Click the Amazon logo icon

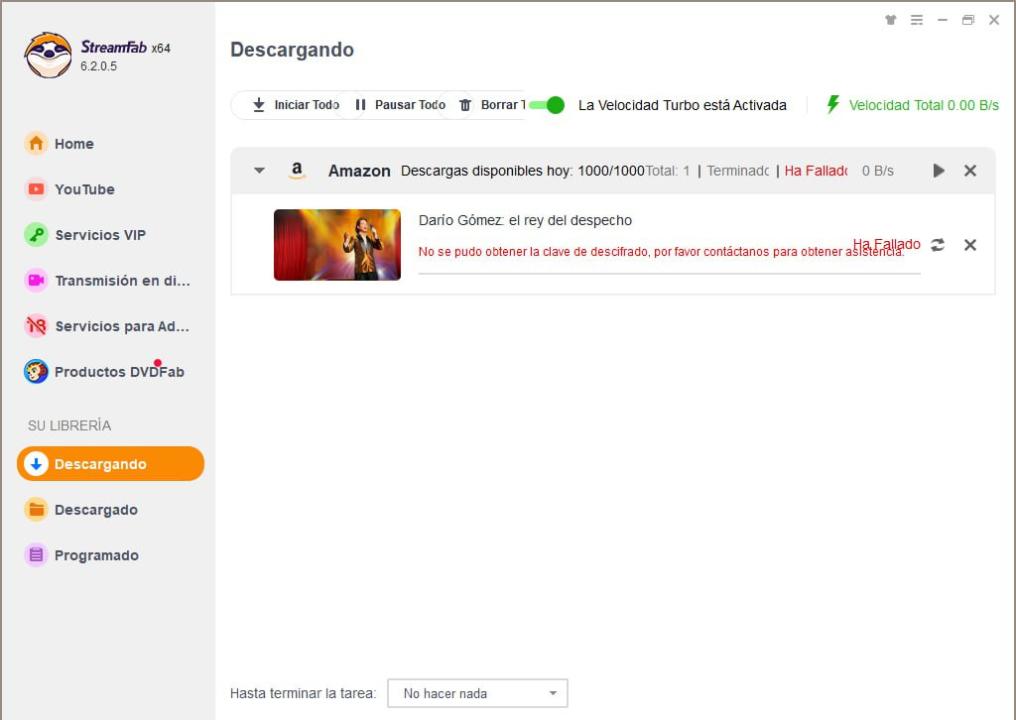click(x=297, y=170)
